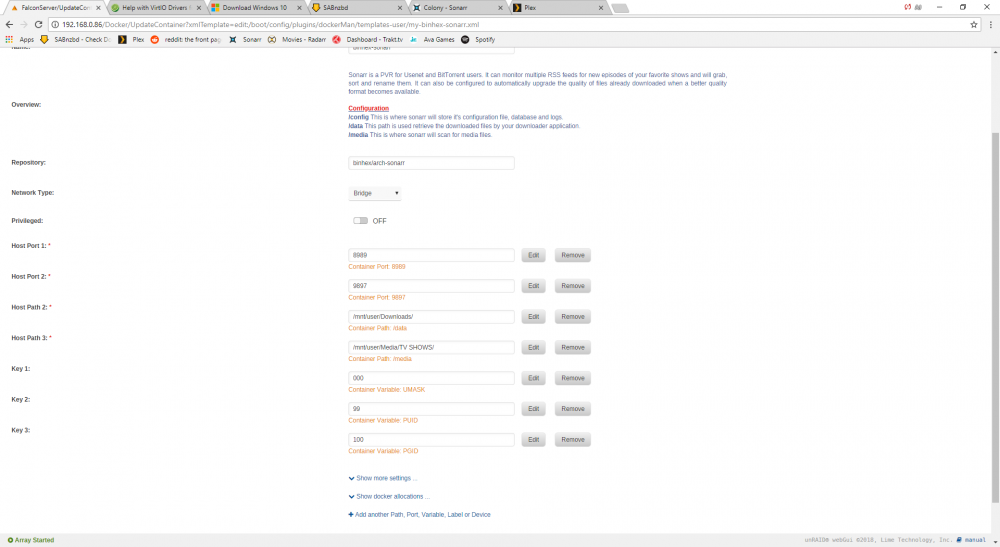Close the SABnzbd tab
The image size is (1000, 547).
400,8
